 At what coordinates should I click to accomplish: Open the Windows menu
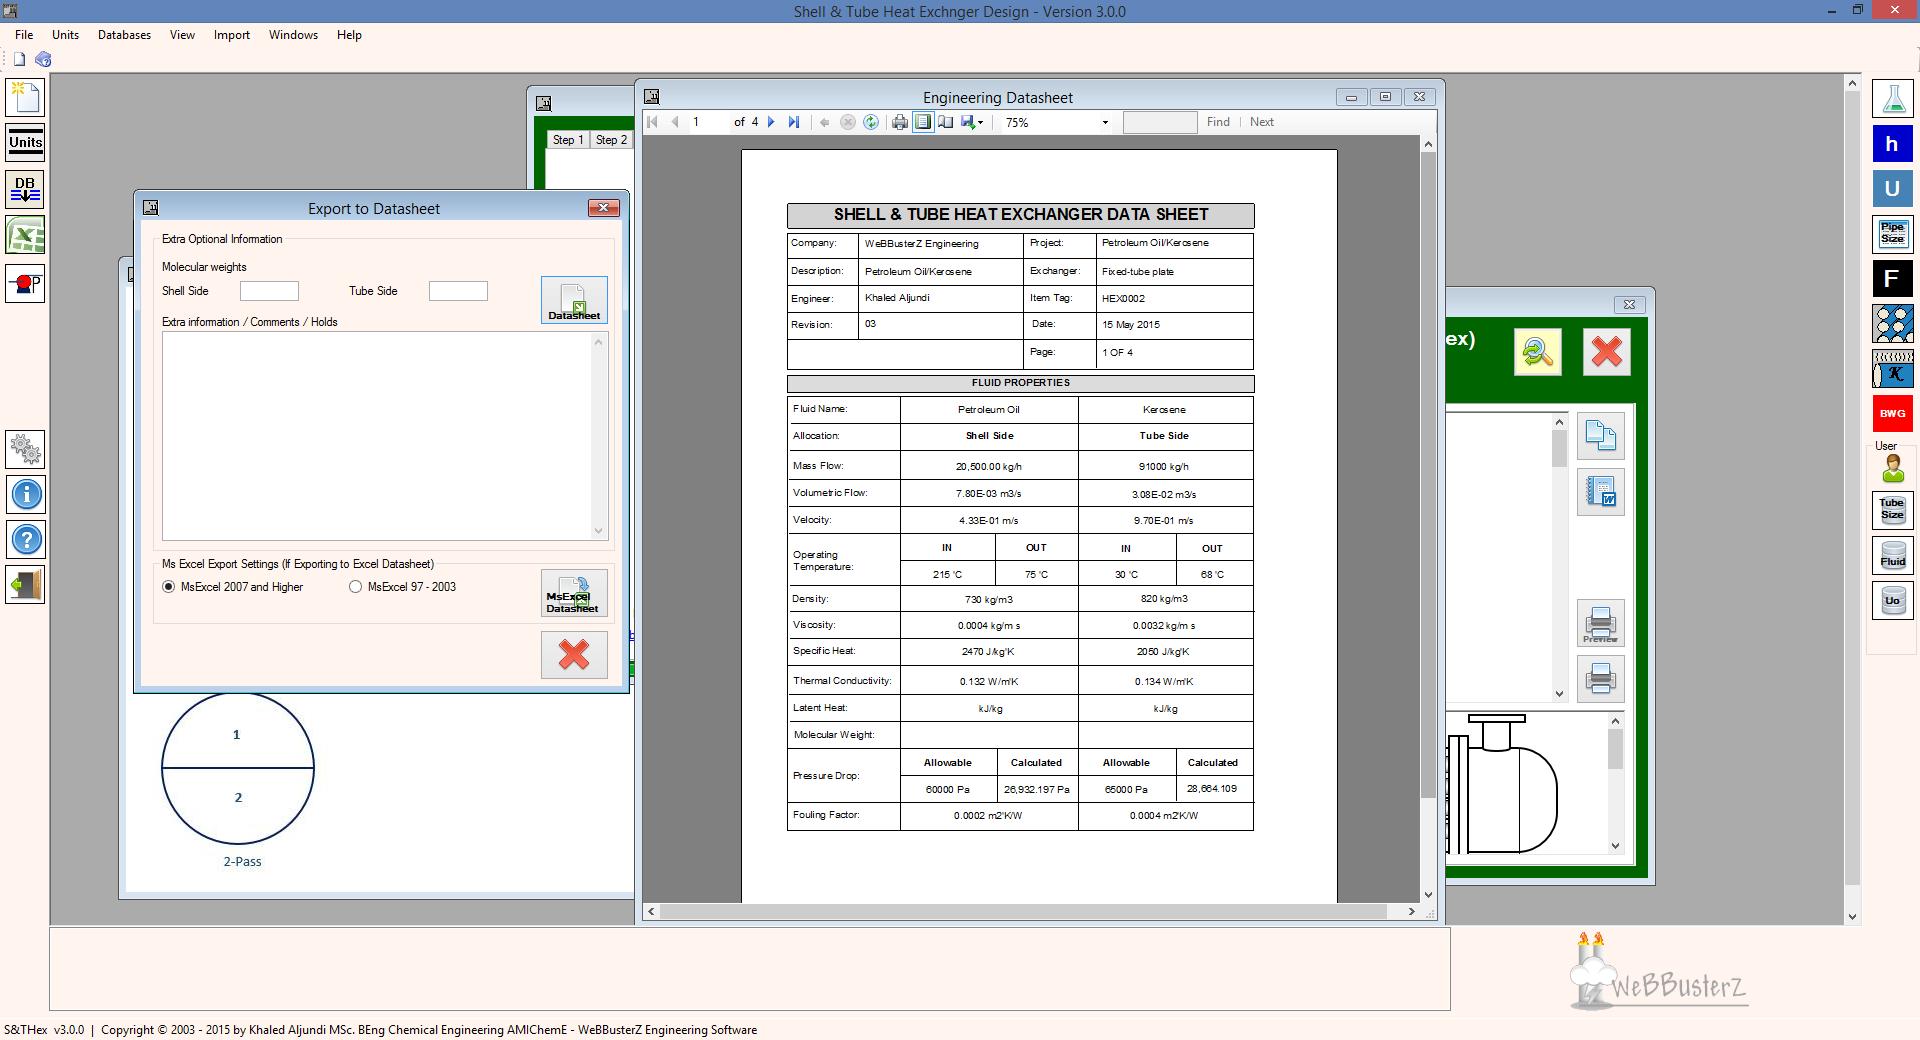coord(293,35)
